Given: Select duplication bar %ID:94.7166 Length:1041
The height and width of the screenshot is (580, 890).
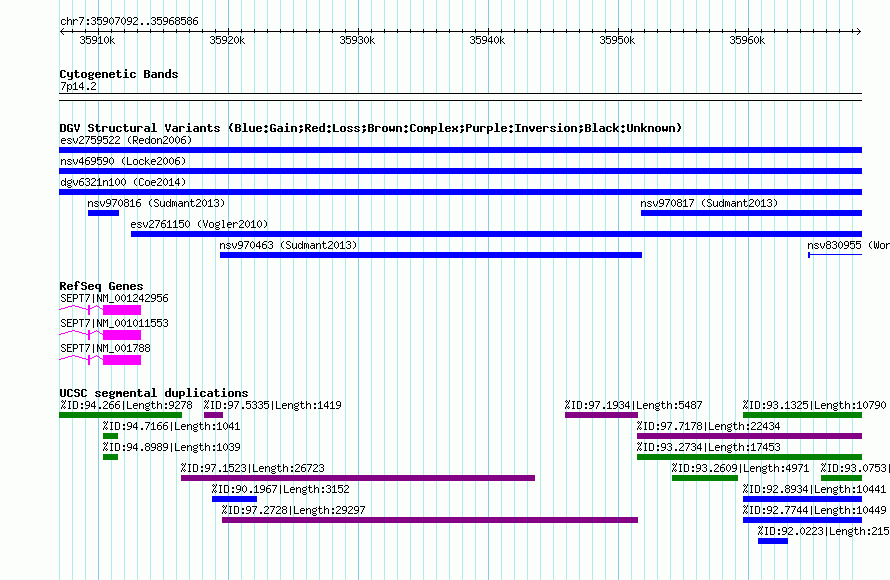Looking at the screenshot, I should point(110,436).
